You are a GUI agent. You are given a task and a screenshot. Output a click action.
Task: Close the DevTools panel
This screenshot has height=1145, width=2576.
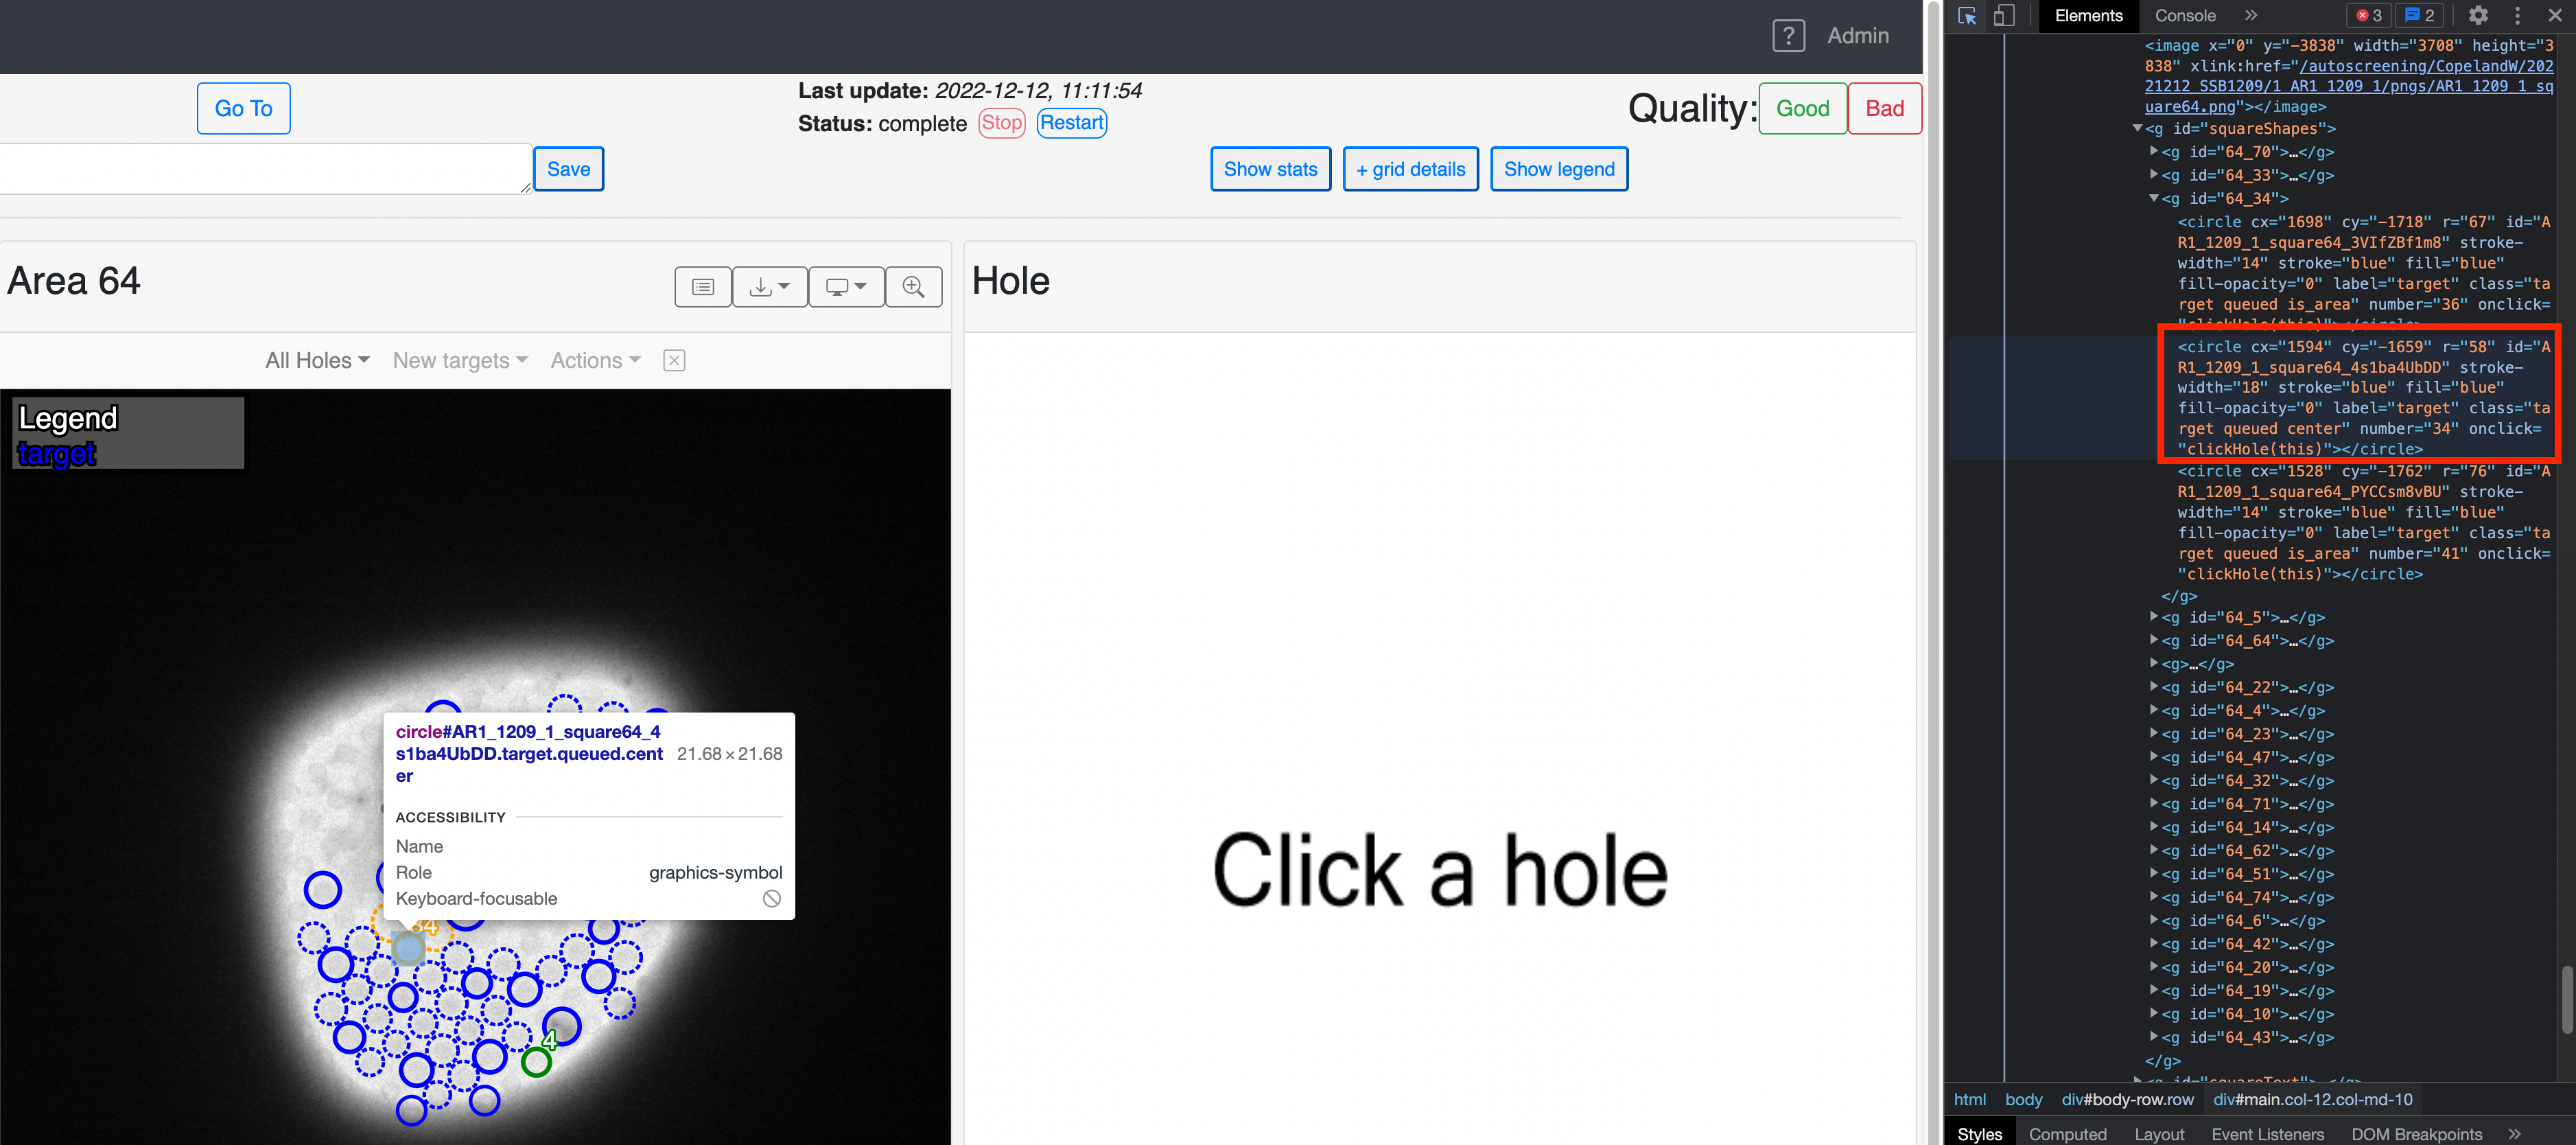[2555, 15]
